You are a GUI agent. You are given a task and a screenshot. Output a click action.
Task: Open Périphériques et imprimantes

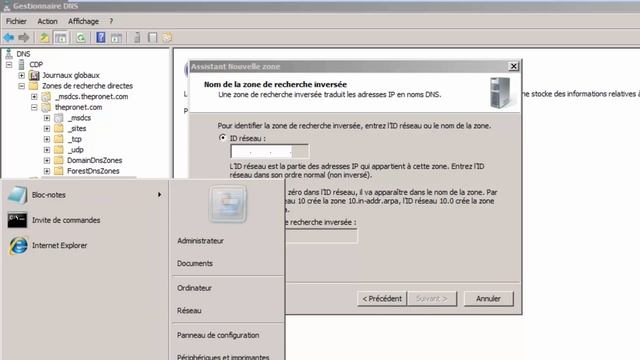223,357
